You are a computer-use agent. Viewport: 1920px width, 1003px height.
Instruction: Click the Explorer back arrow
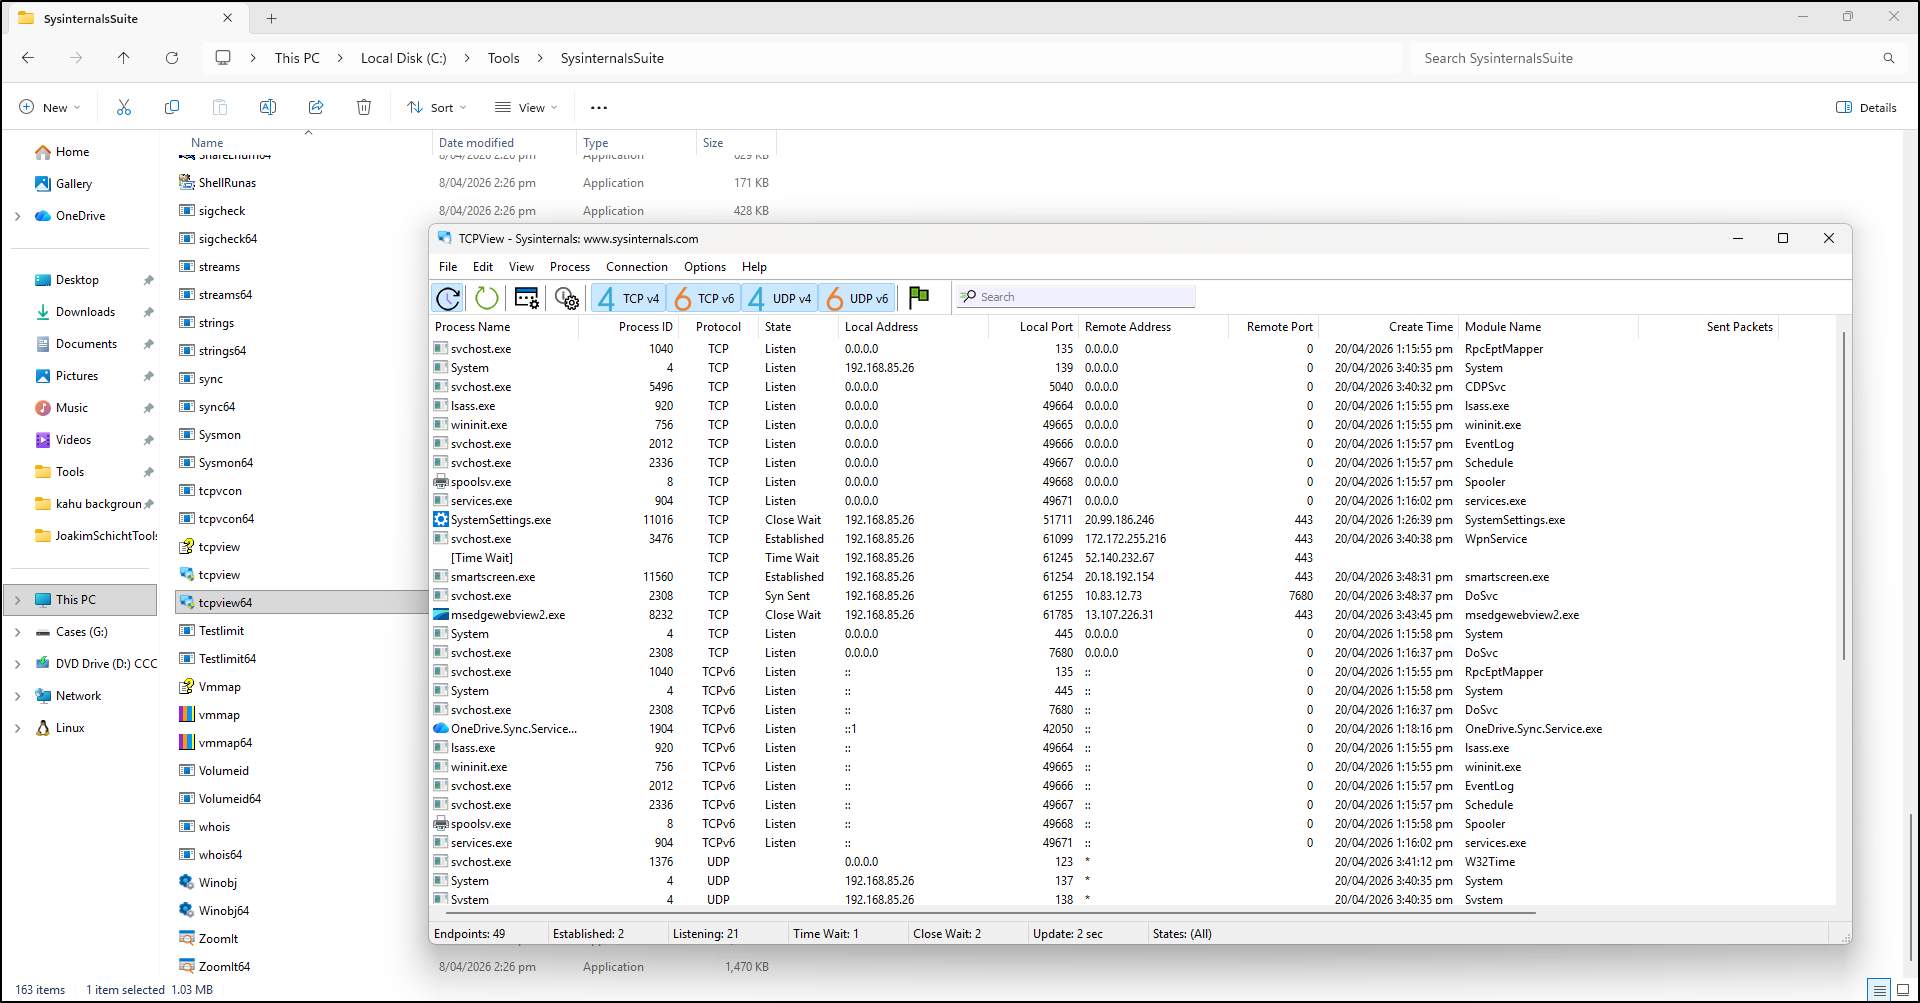tap(28, 58)
